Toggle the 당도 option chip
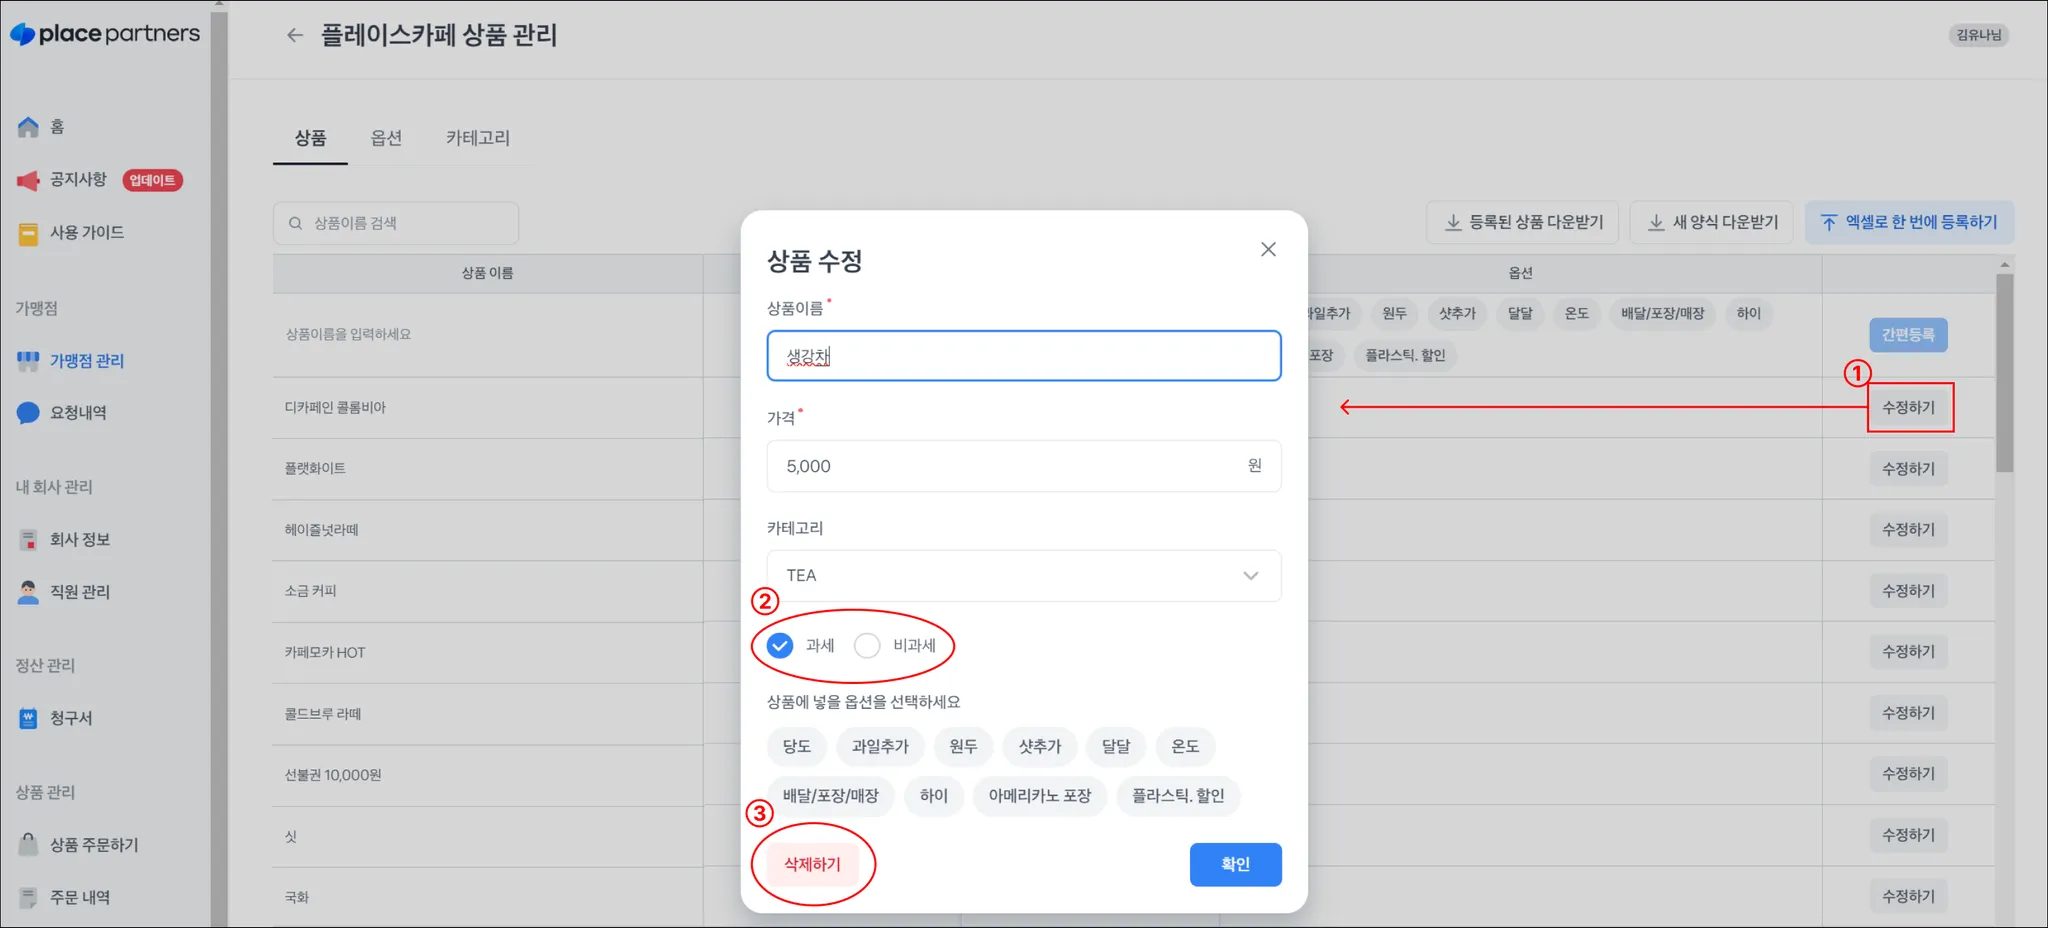2048x928 pixels. [x=797, y=746]
